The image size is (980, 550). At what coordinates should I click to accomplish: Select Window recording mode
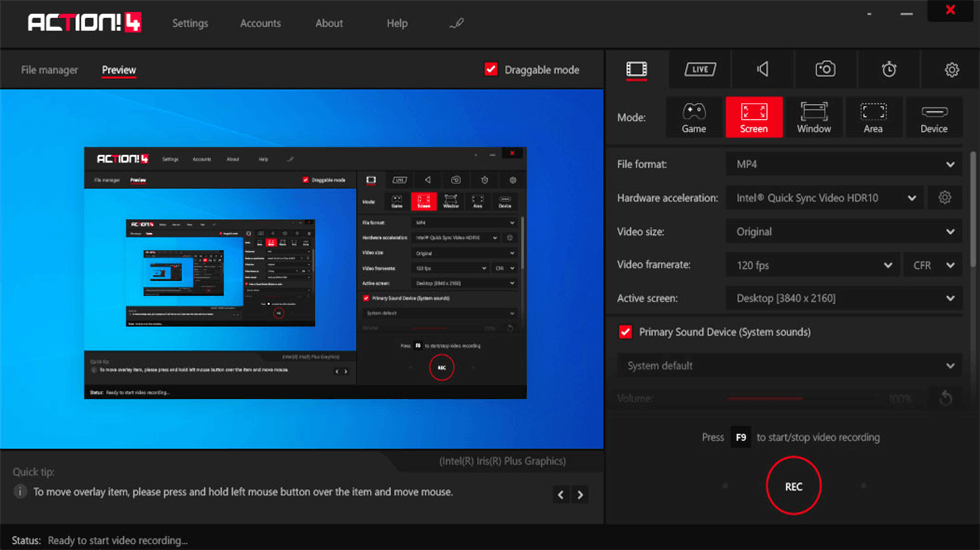pos(814,117)
